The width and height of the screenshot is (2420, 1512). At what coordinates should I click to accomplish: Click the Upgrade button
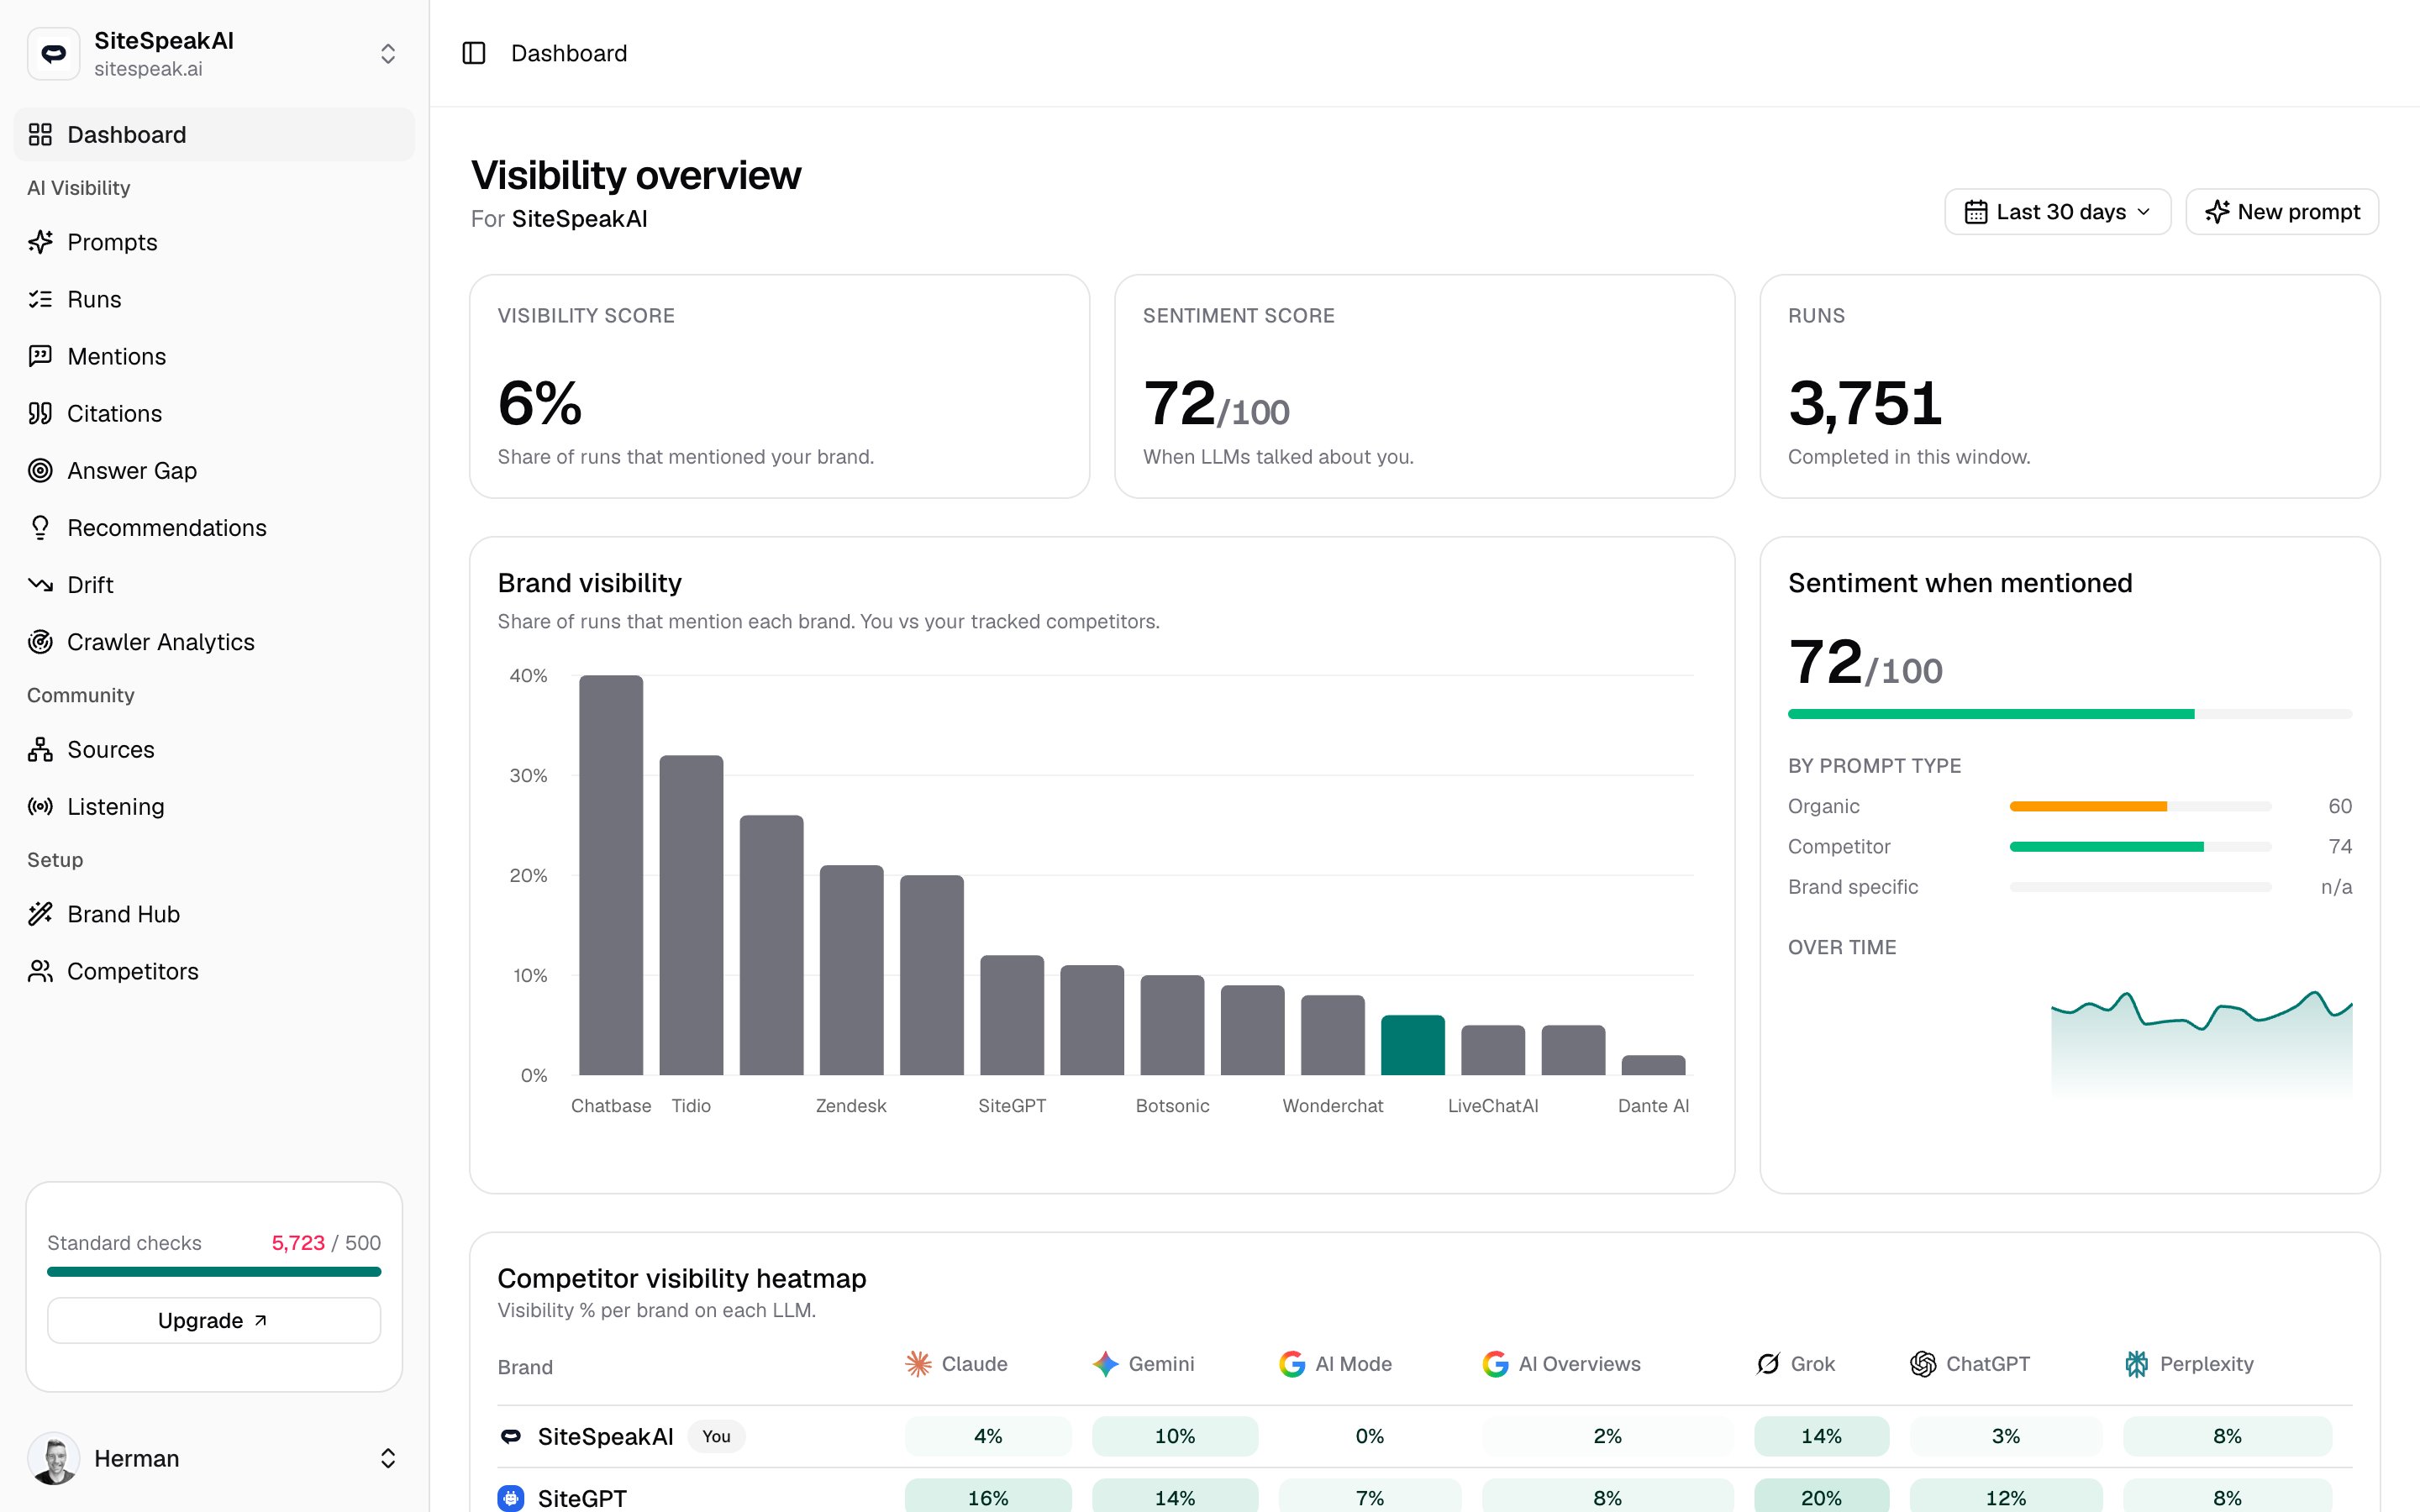[214, 1320]
